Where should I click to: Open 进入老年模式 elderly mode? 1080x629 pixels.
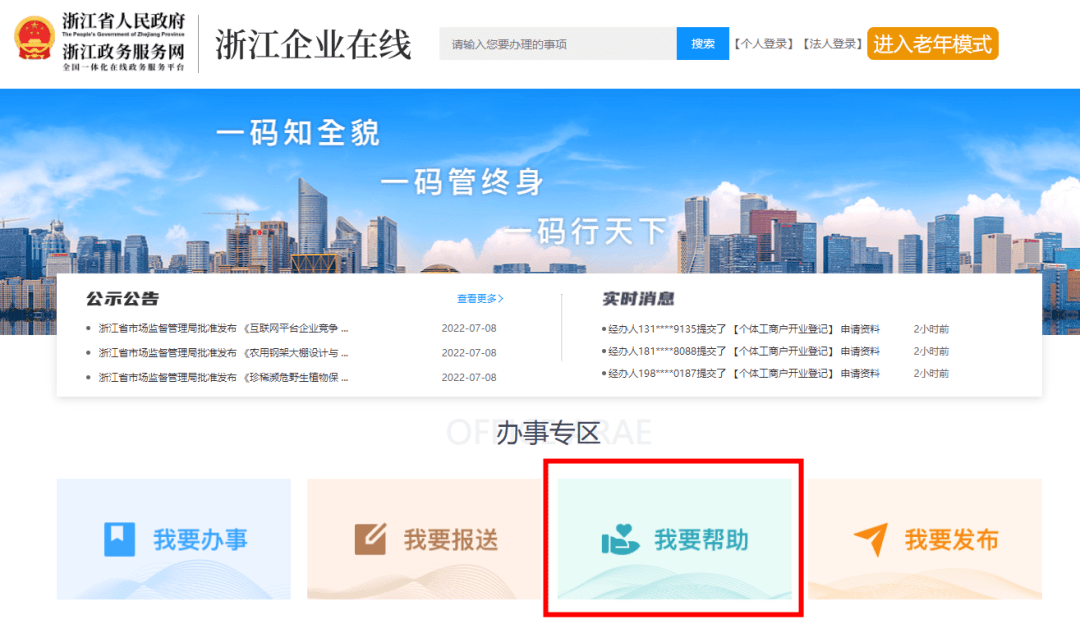[932, 43]
